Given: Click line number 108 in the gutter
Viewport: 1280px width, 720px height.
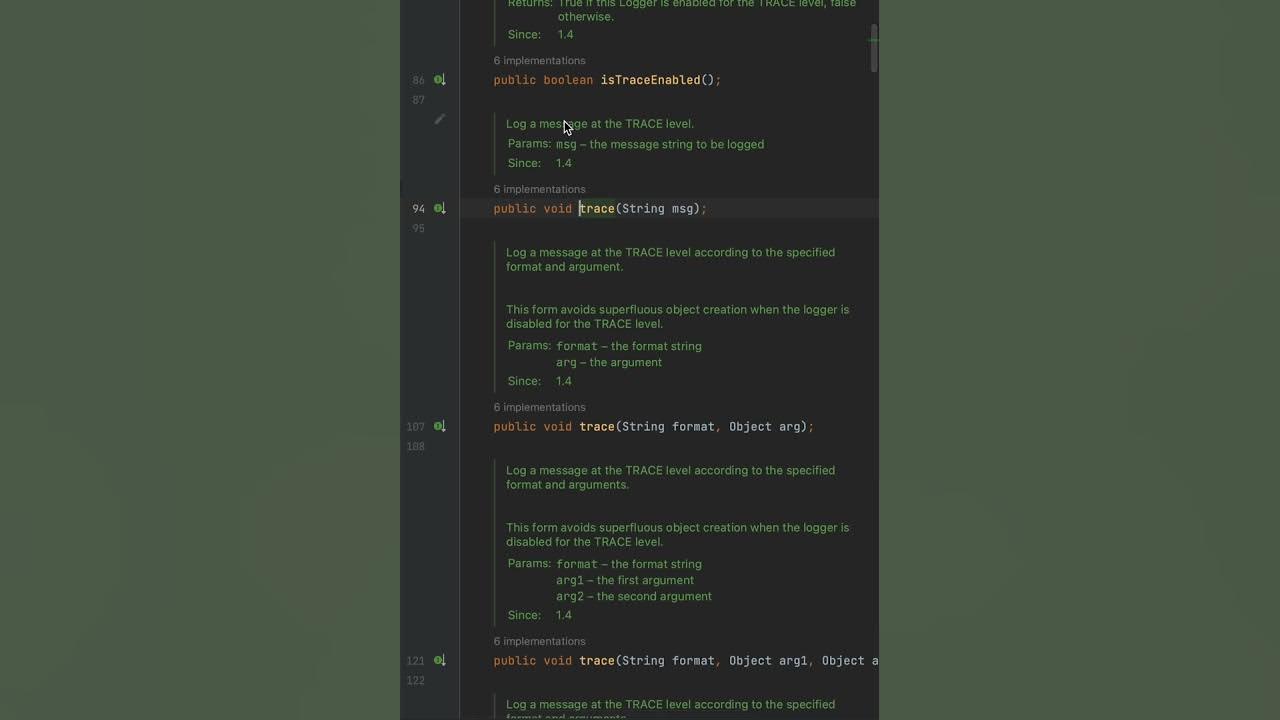Looking at the screenshot, I should [x=415, y=446].
